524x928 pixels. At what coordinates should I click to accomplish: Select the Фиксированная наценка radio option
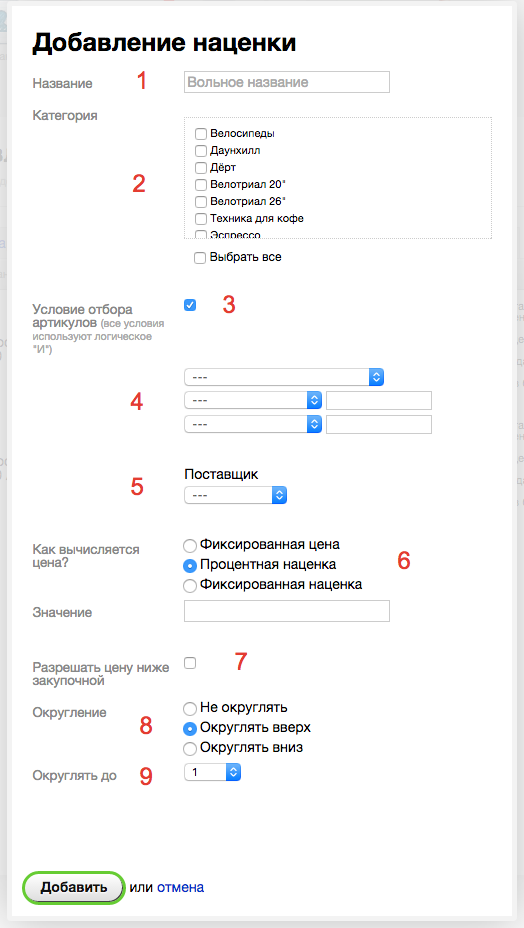pos(189,586)
